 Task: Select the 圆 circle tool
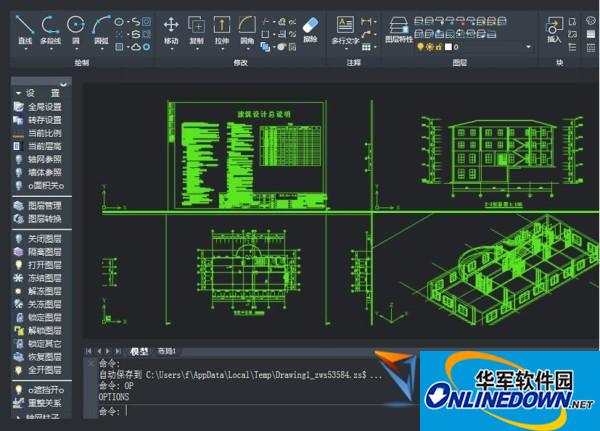pos(76,30)
